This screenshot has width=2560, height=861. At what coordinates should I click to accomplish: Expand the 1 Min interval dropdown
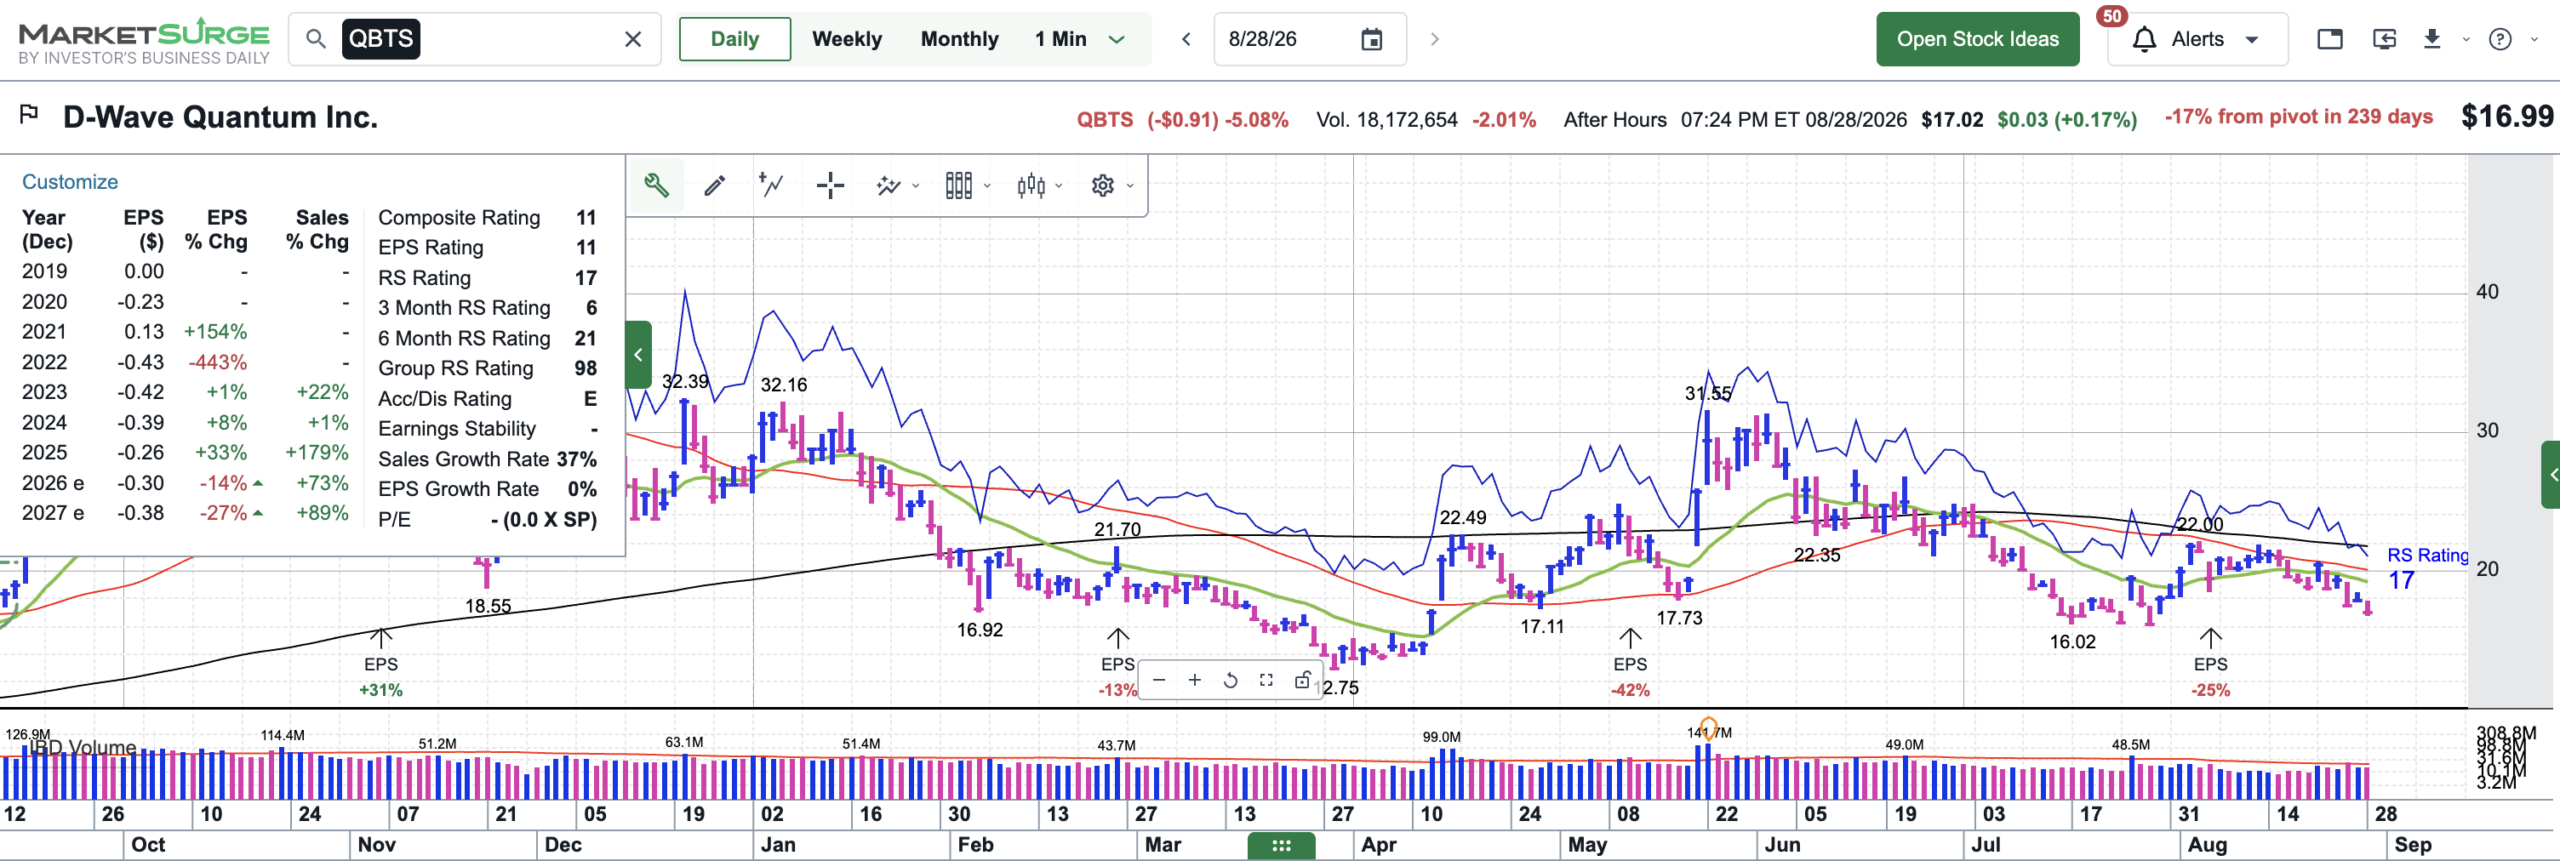coord(1117,39)
